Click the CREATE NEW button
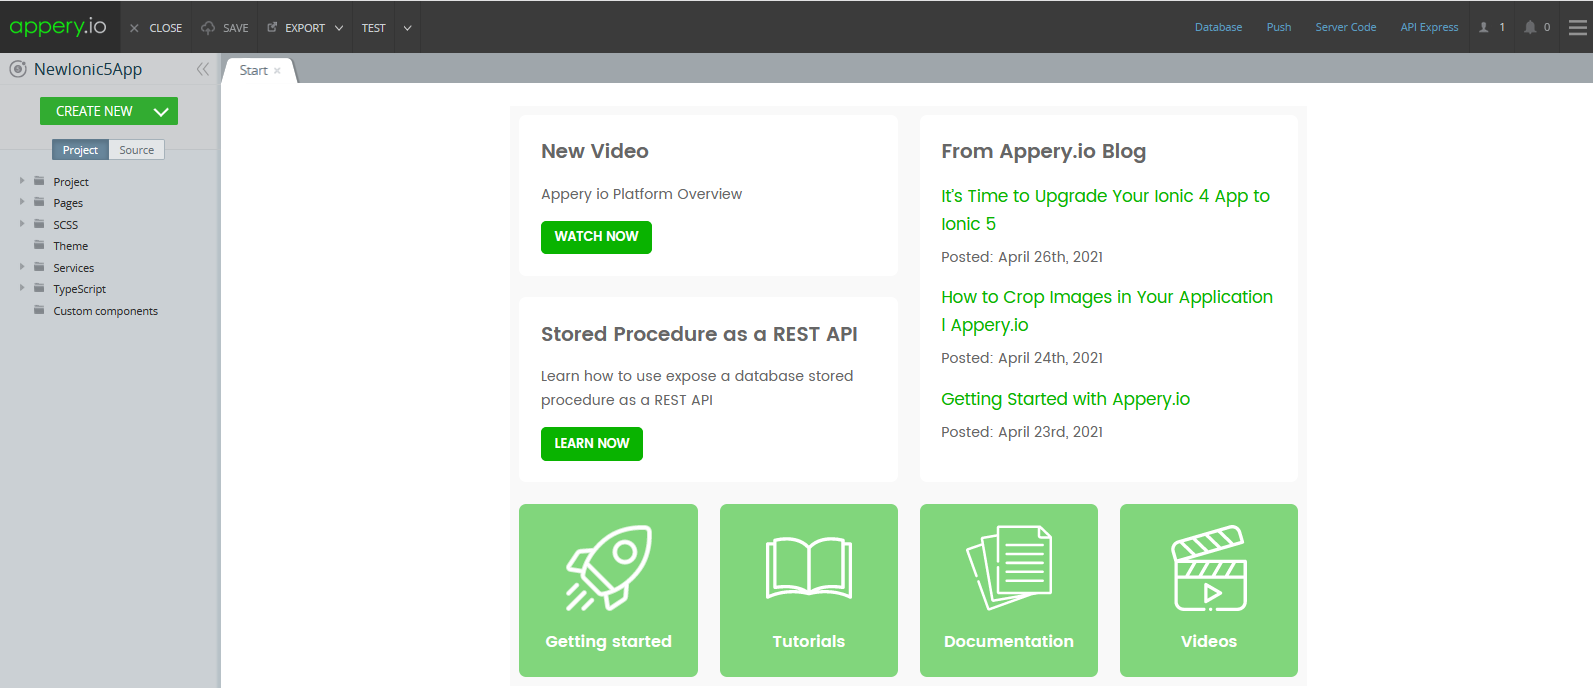The width and height of the screenshot is (1593, 688). [x=109, y=111]
